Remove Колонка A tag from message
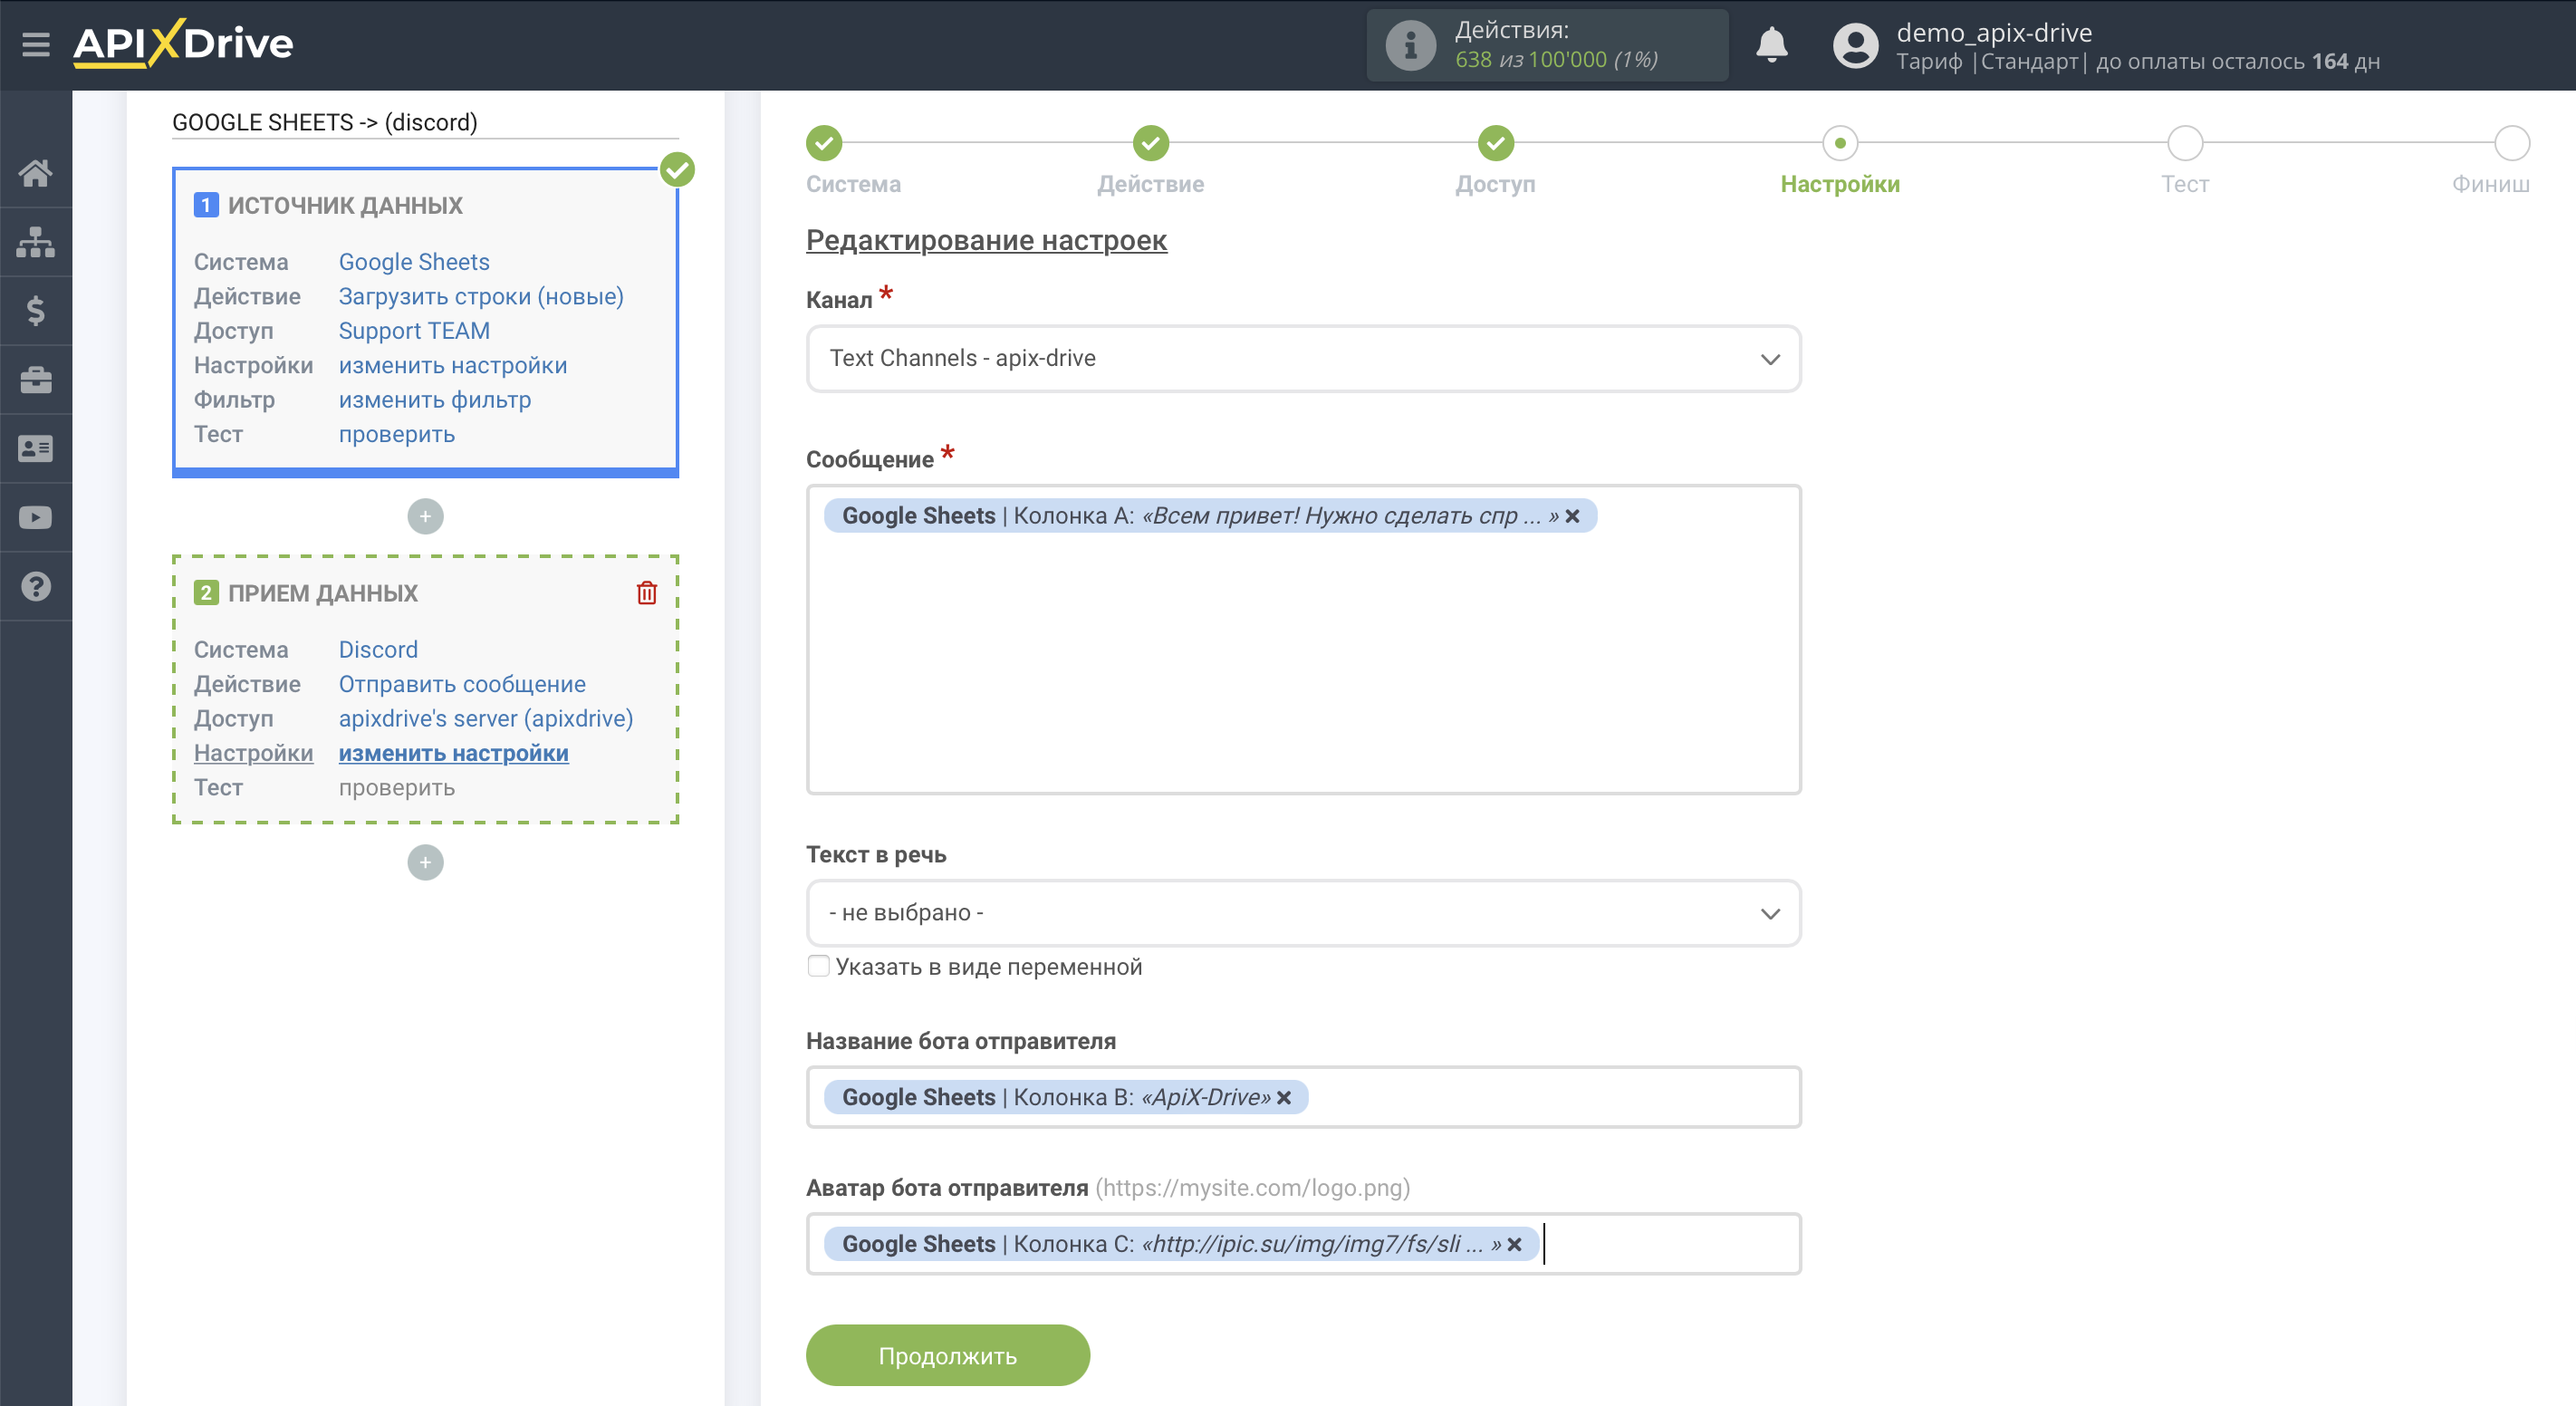2576x1406 pixels. (1573, 516)
